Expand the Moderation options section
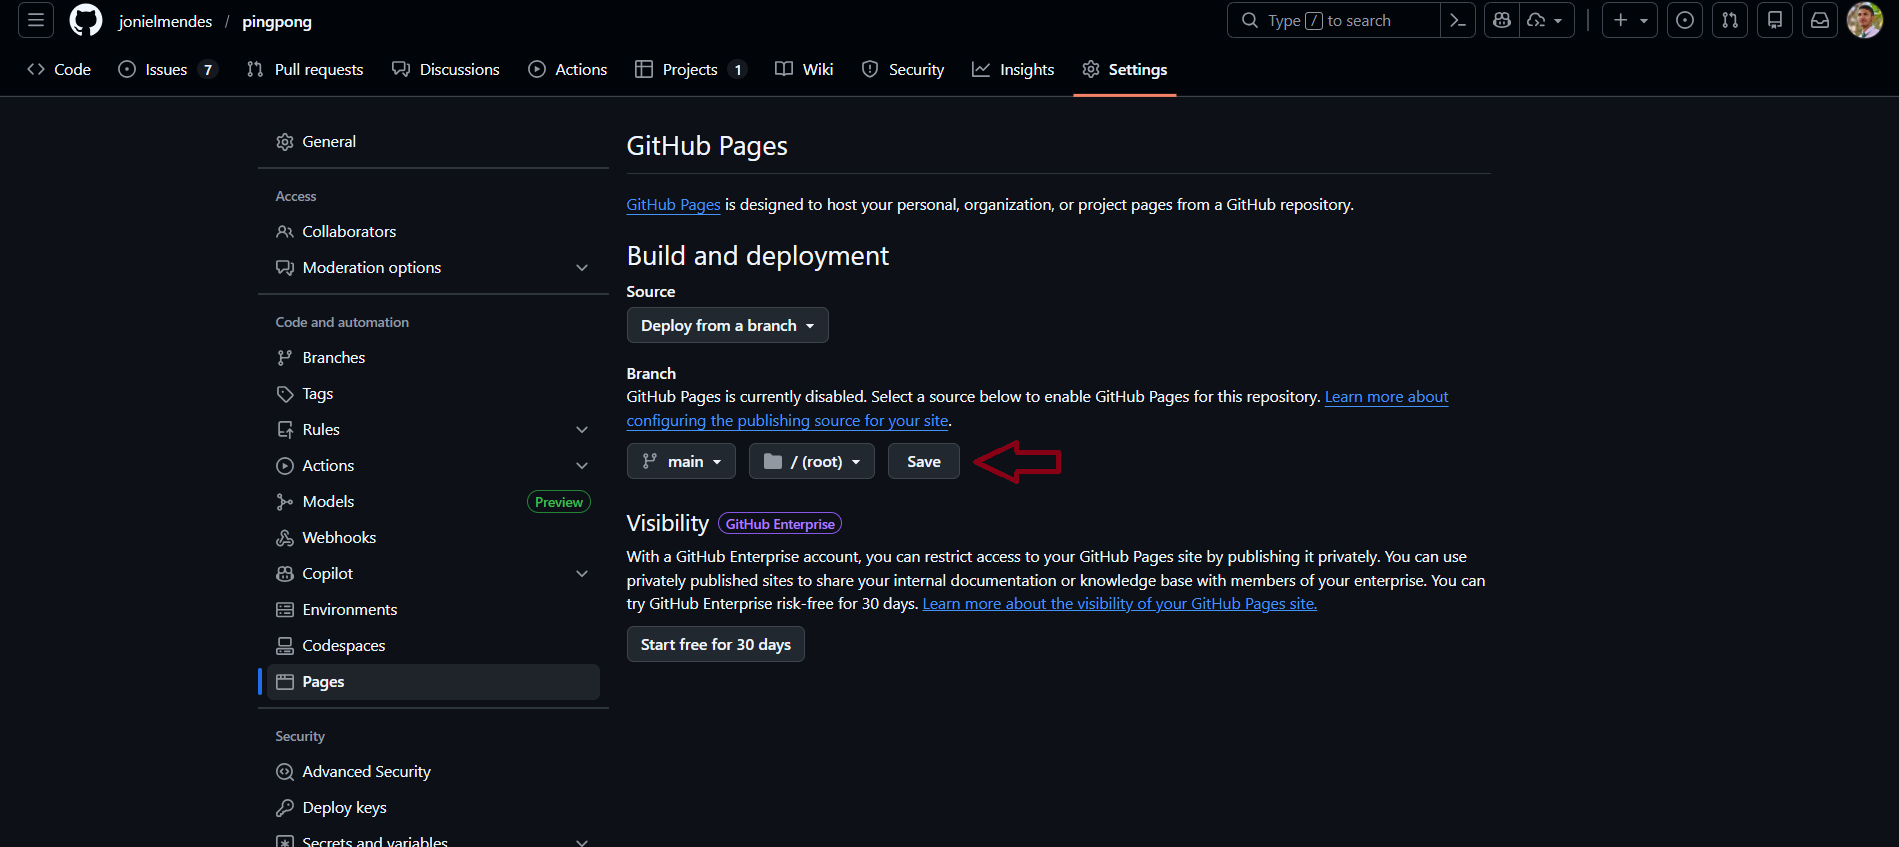This screenshot has height=847, width=1899. 582,268
